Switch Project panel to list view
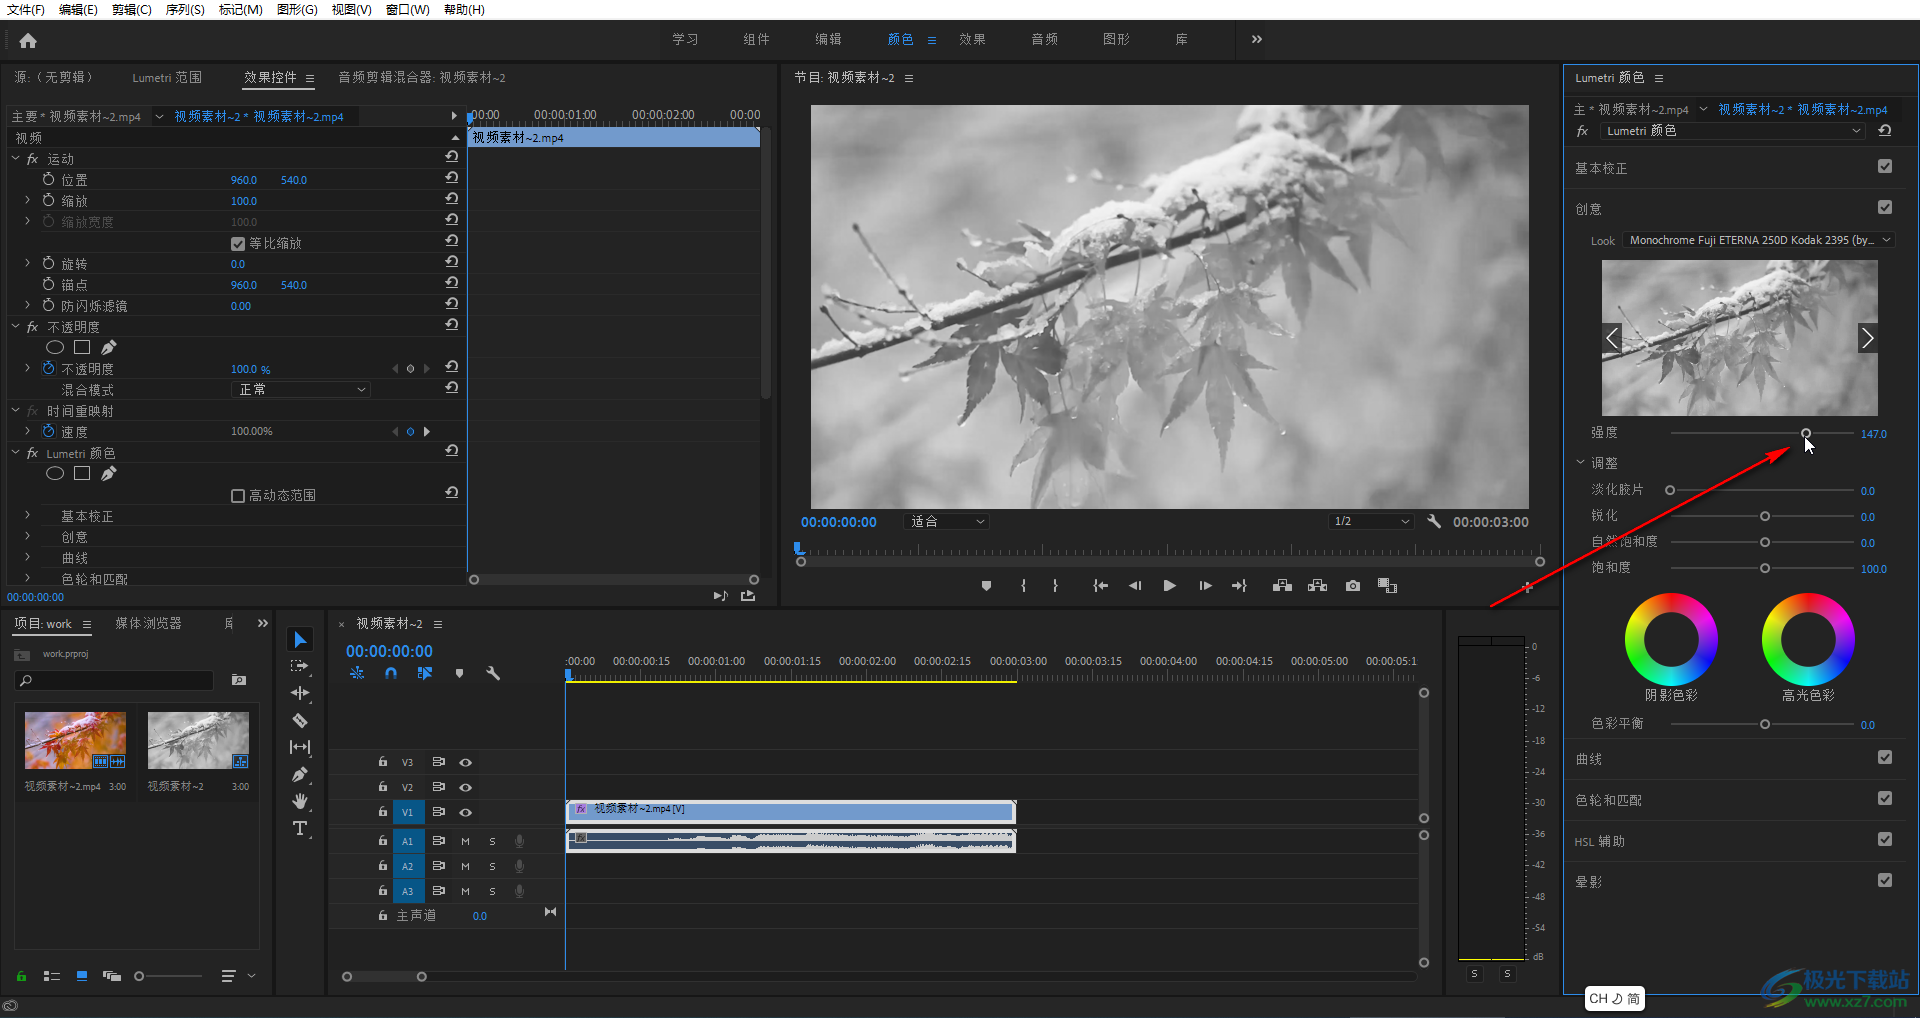The width and height of the screenshot is (1920, 1018). 52,976
